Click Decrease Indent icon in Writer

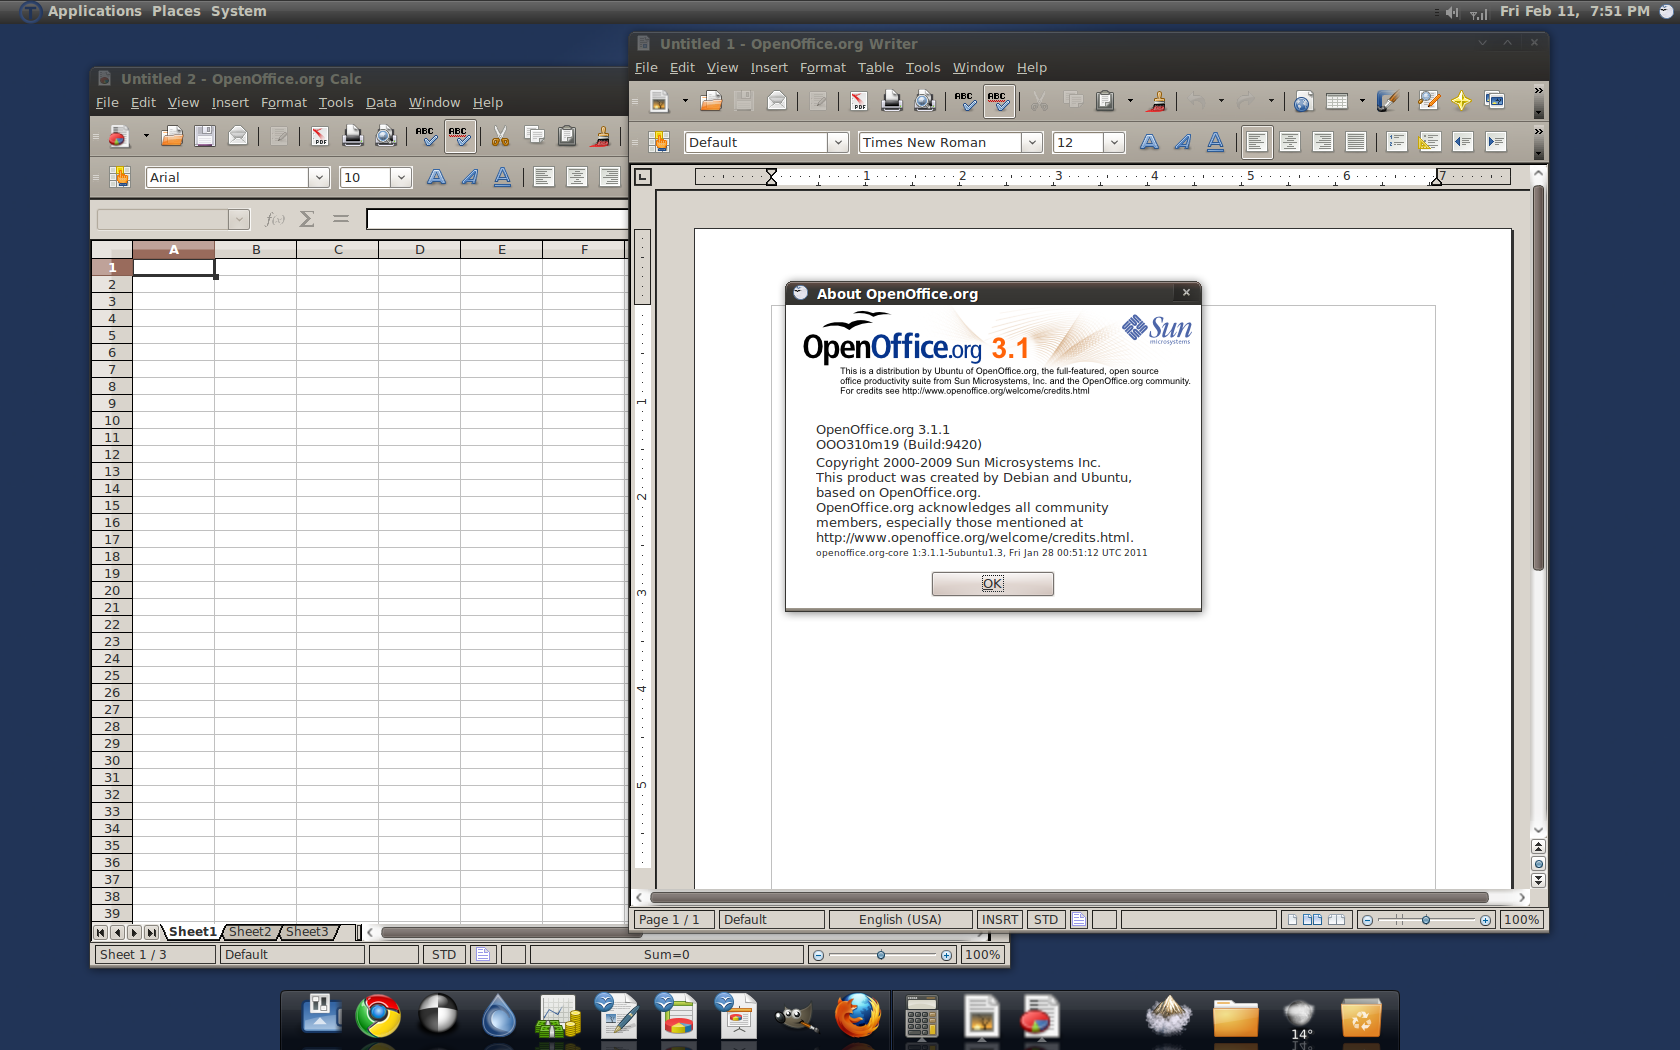point(1463,142)
